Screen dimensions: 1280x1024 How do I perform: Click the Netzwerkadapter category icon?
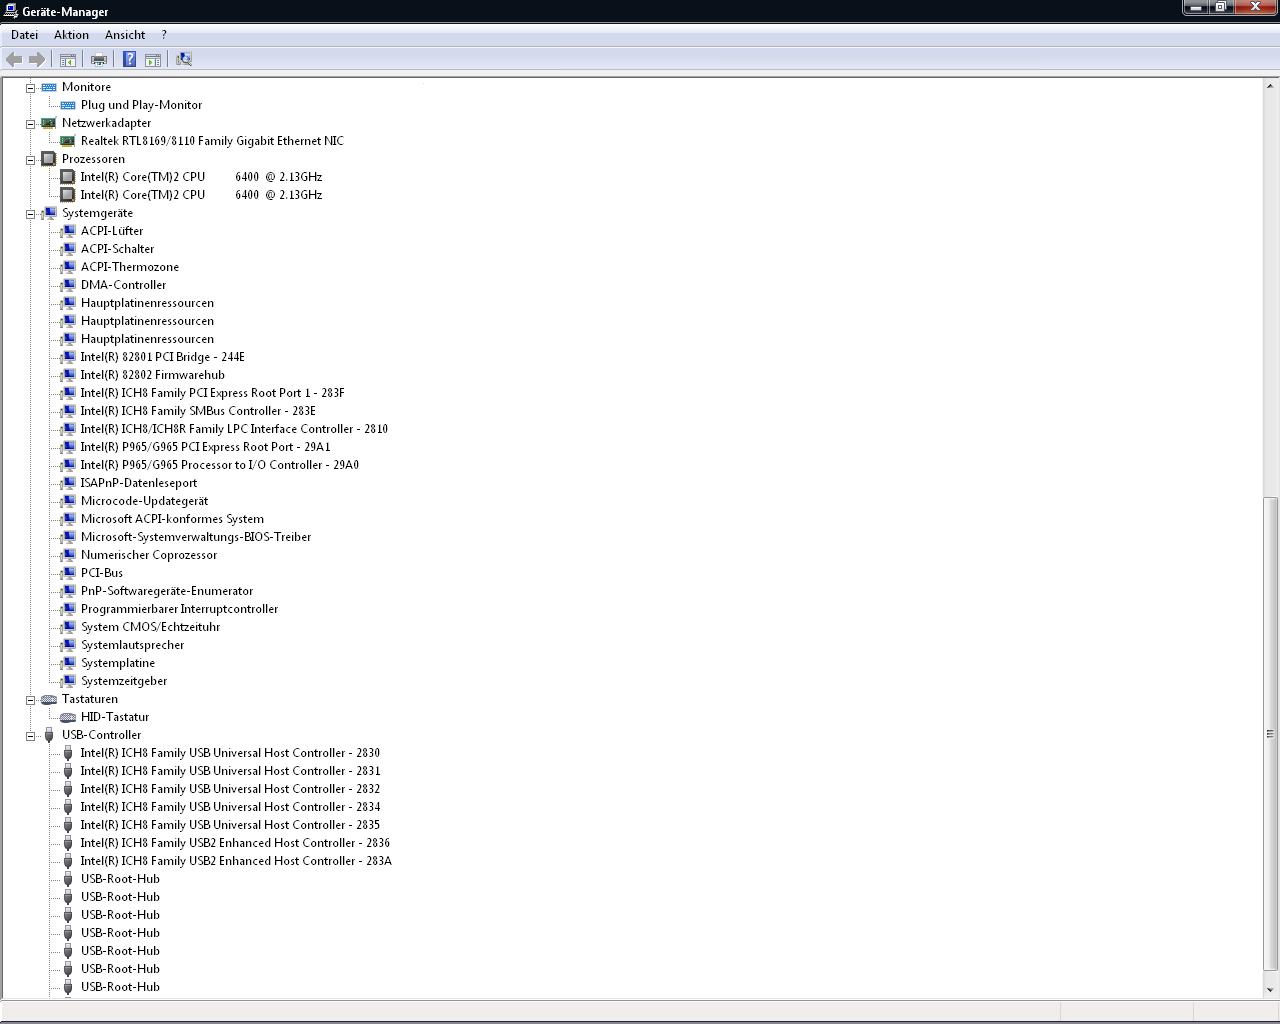pos(49,123)
